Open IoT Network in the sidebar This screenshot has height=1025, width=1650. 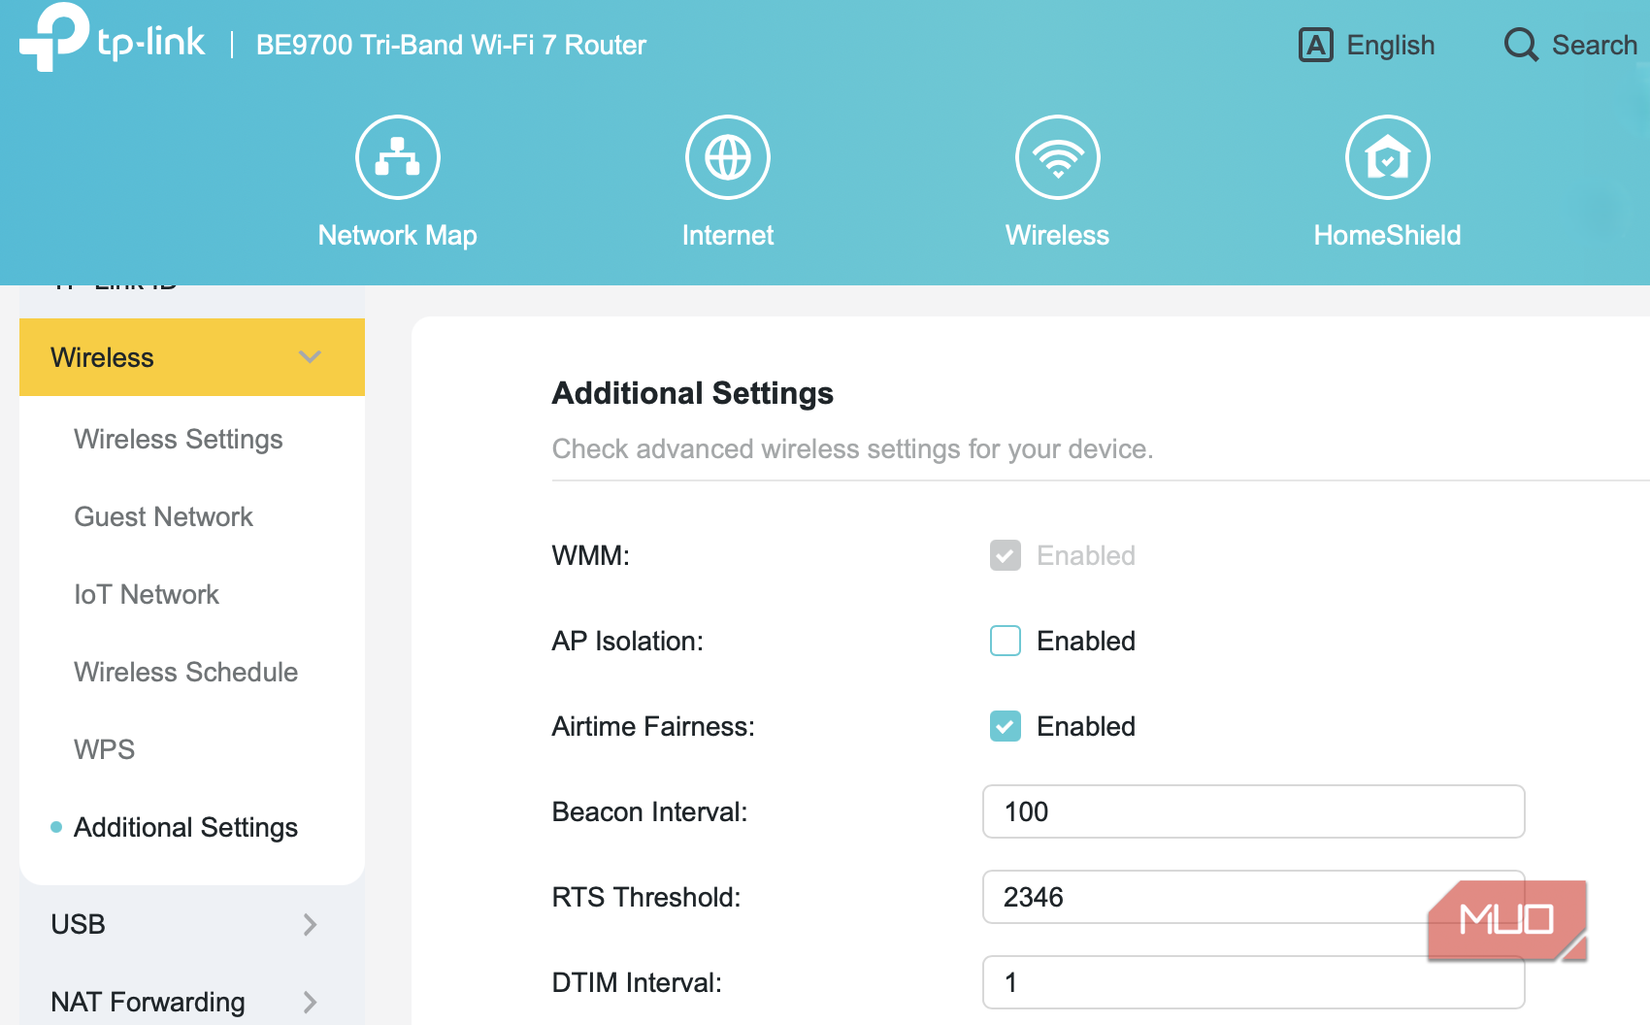pyautogui.click(x=146, y=594)
